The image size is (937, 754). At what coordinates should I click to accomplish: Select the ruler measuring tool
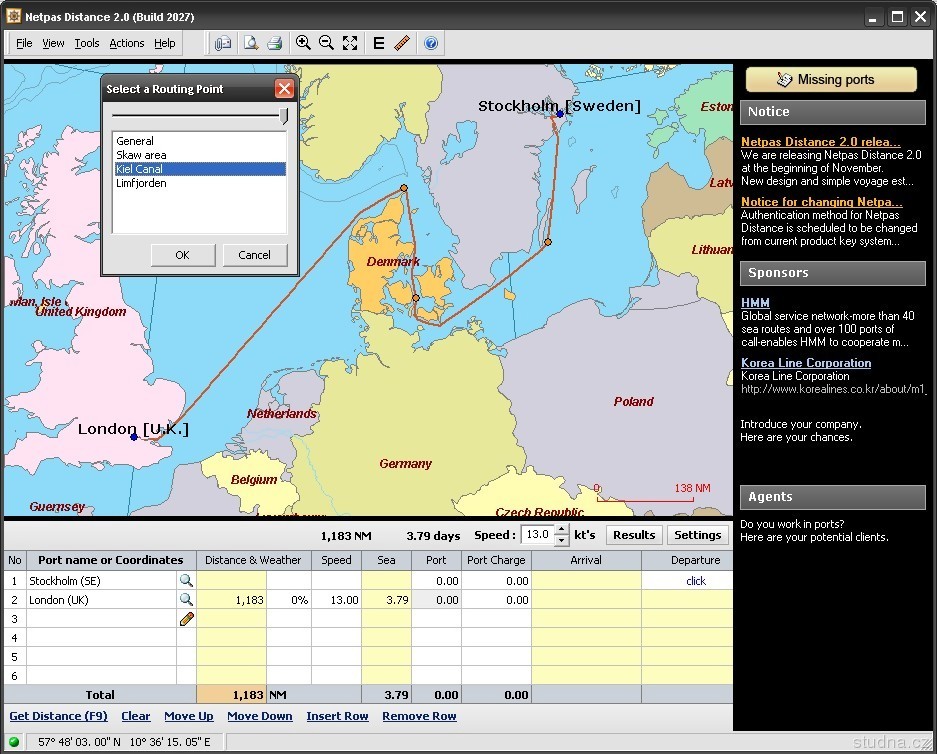402,43
